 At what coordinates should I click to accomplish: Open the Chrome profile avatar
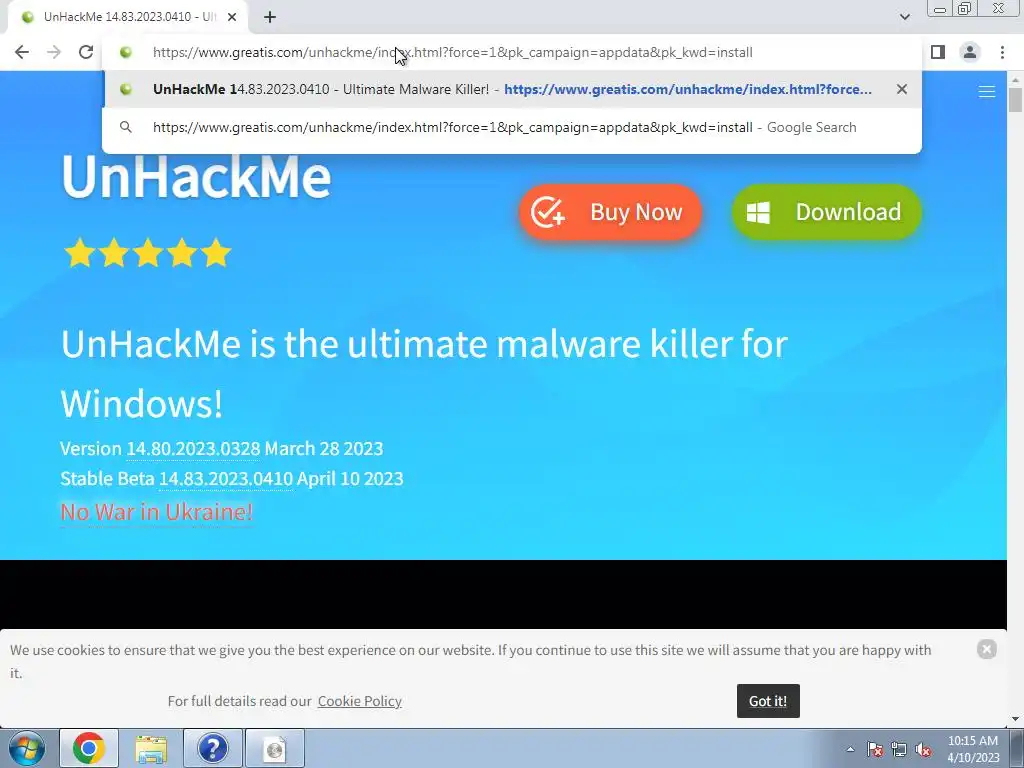pos(970,52)
